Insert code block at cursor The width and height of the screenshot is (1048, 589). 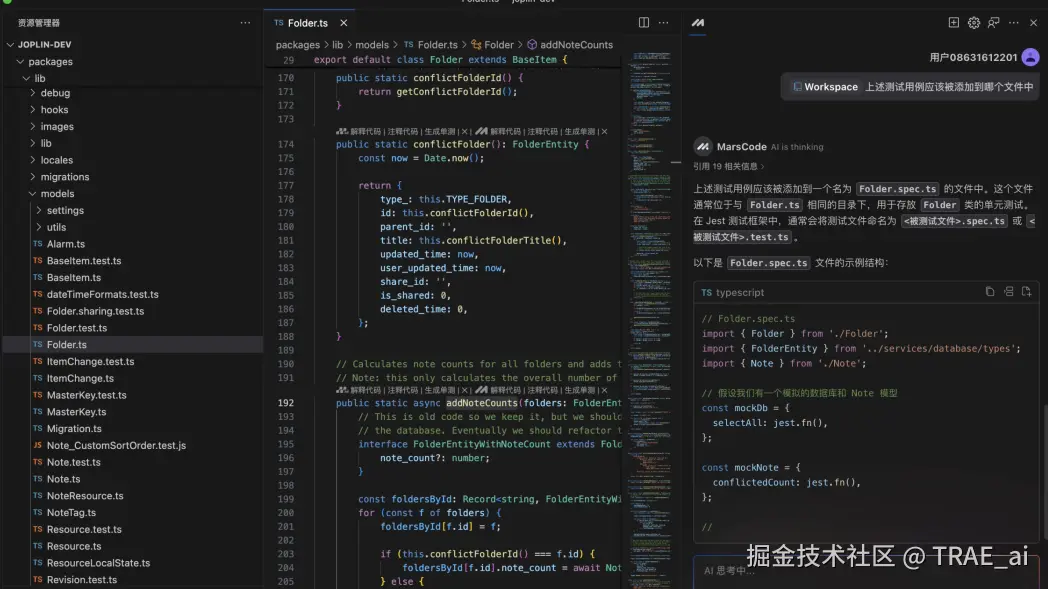tap(1009, 292)
